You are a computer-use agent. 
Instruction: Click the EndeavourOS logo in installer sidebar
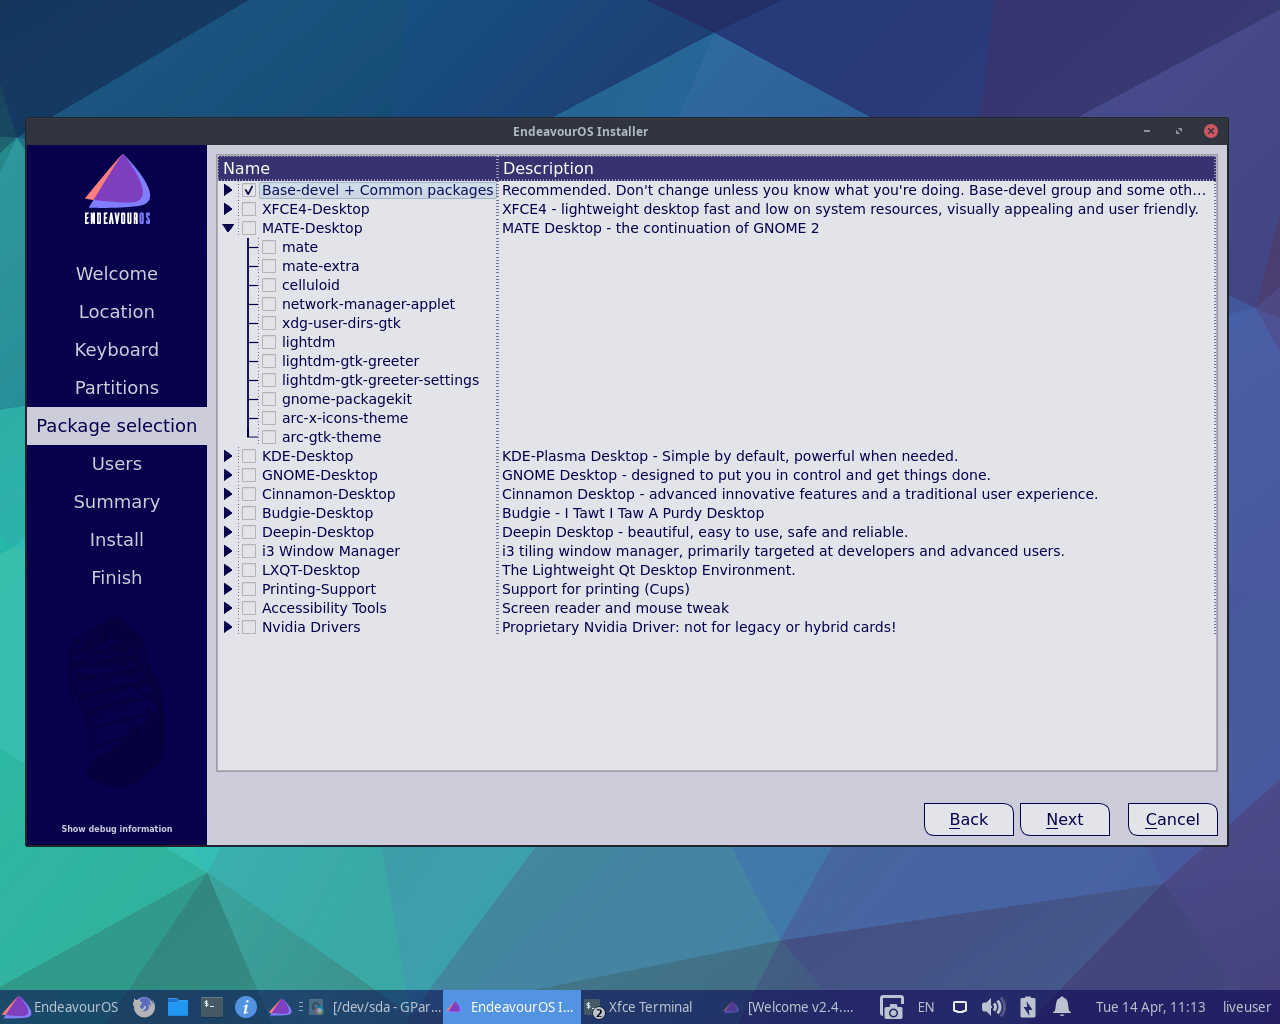117,189
